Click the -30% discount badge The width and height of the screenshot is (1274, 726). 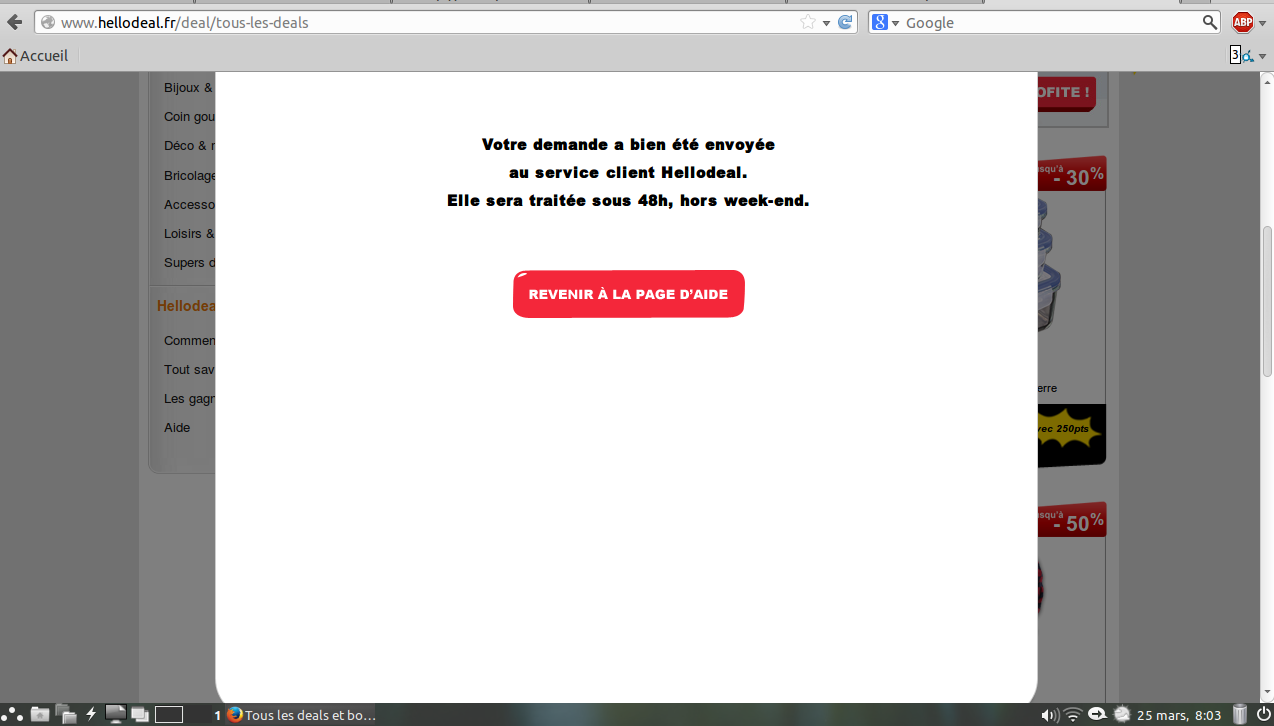click(1071, 175)
